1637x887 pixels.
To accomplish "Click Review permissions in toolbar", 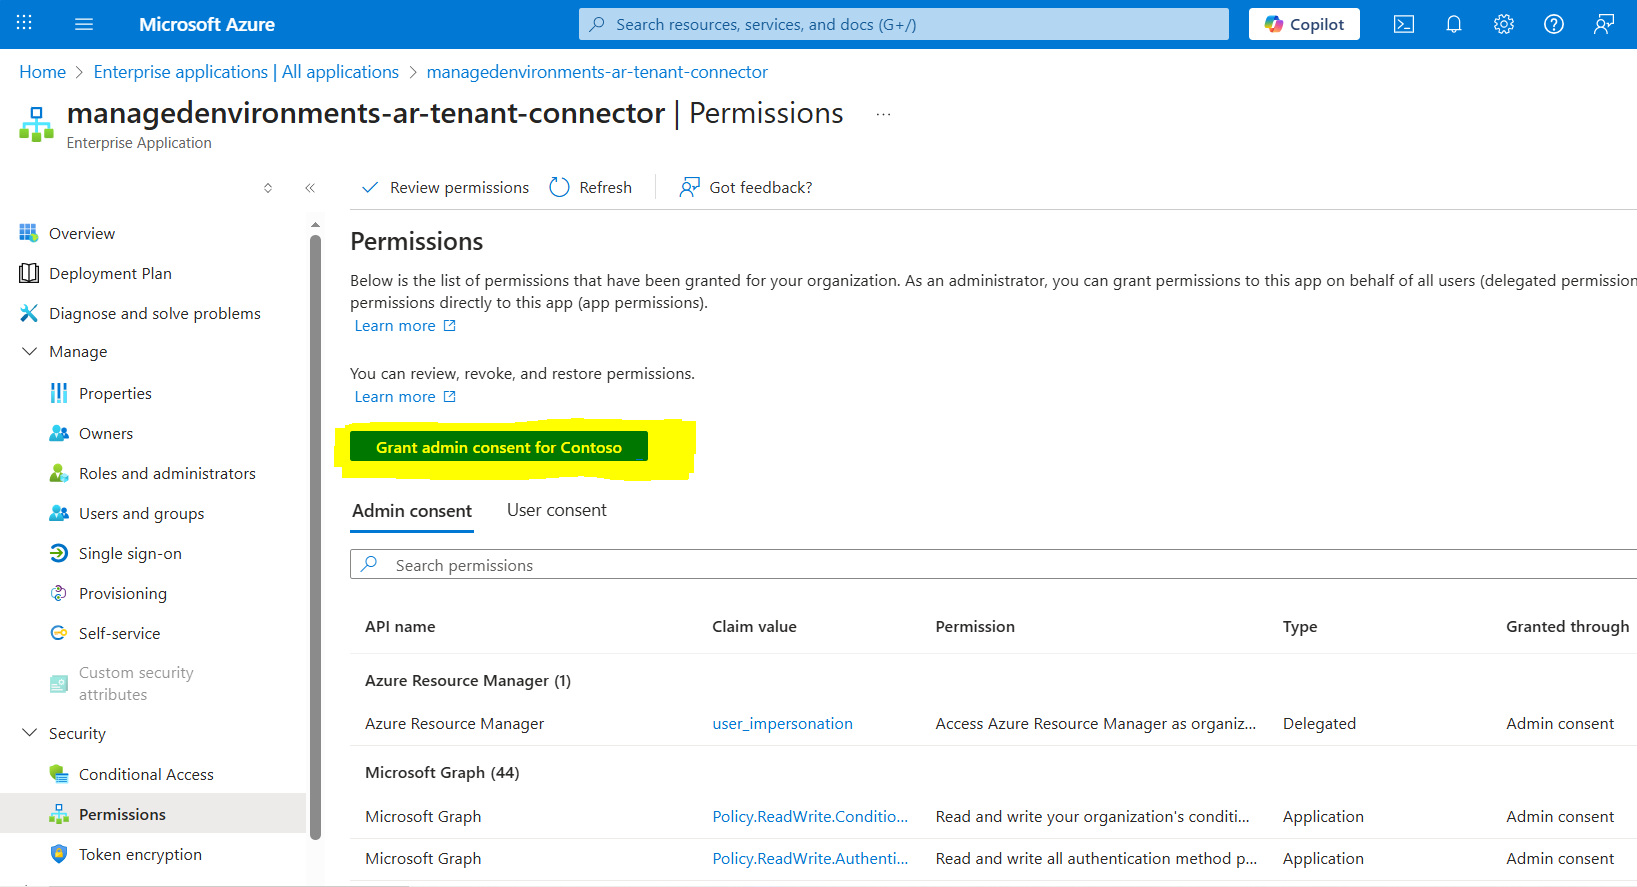I will (445, 188).
